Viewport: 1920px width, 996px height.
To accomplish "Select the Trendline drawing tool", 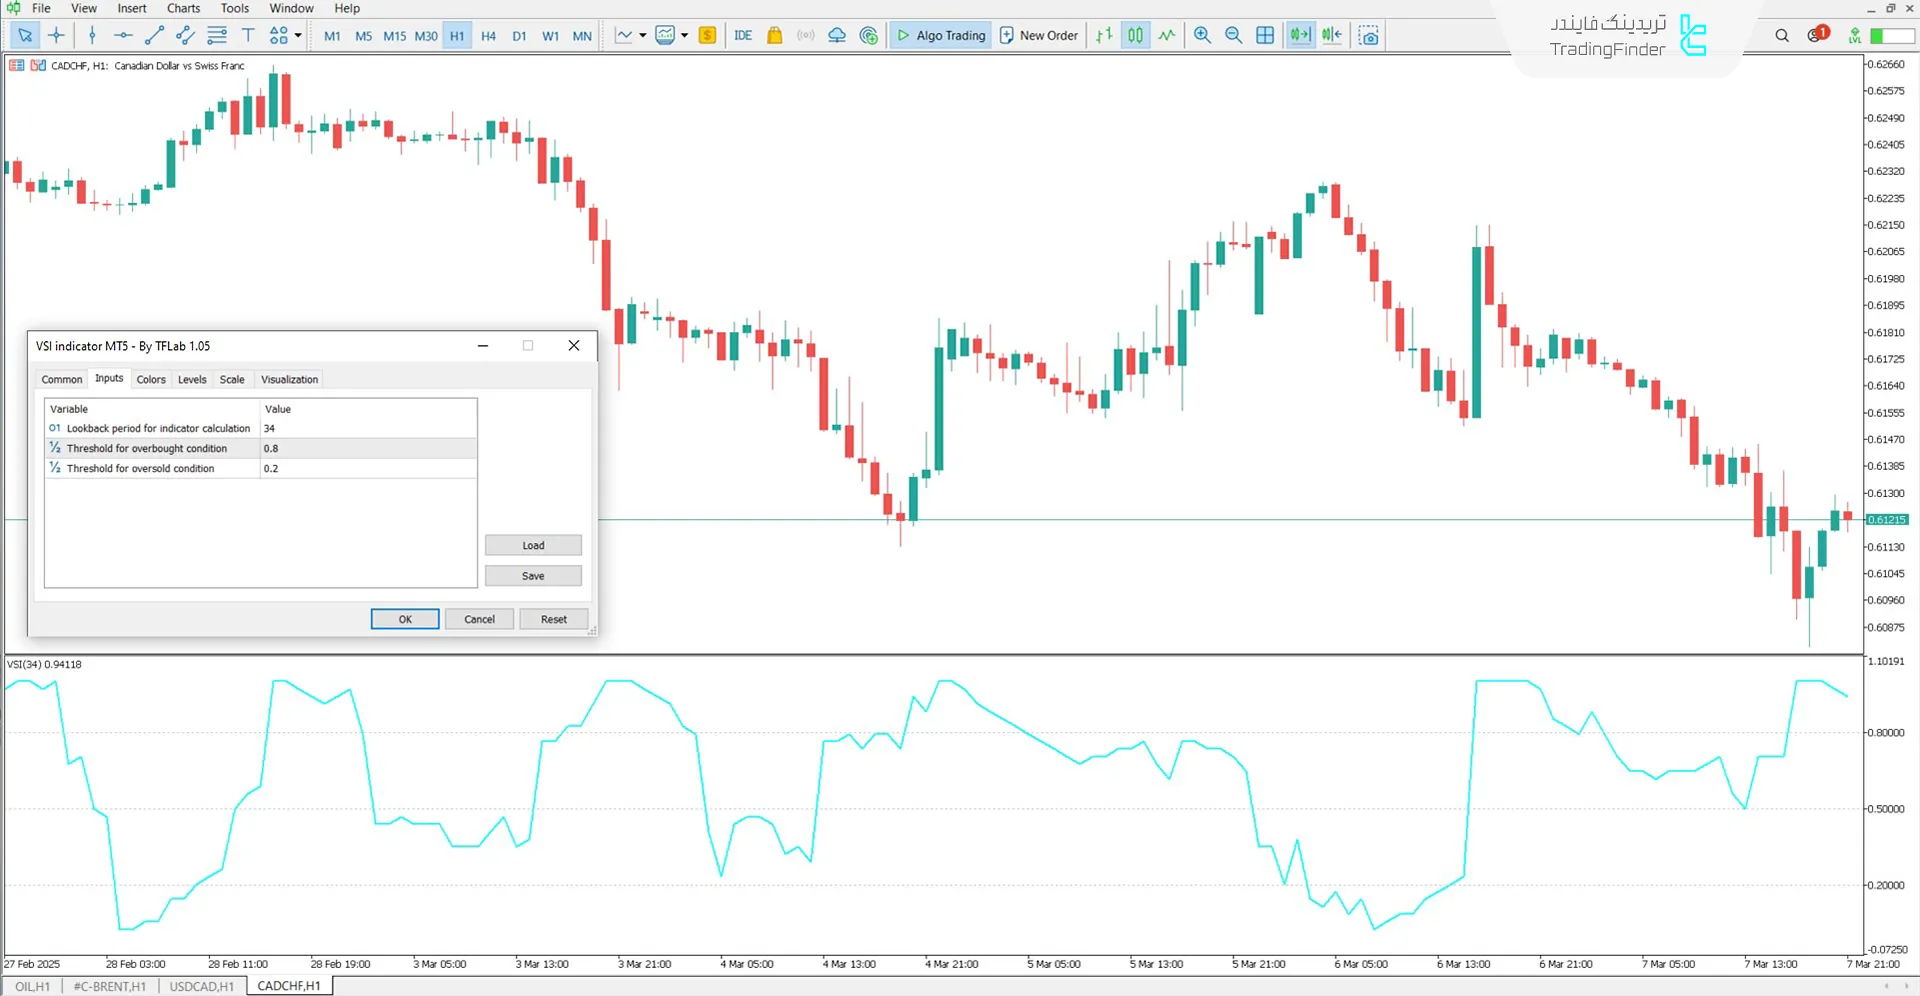I will tap(154, 35).
